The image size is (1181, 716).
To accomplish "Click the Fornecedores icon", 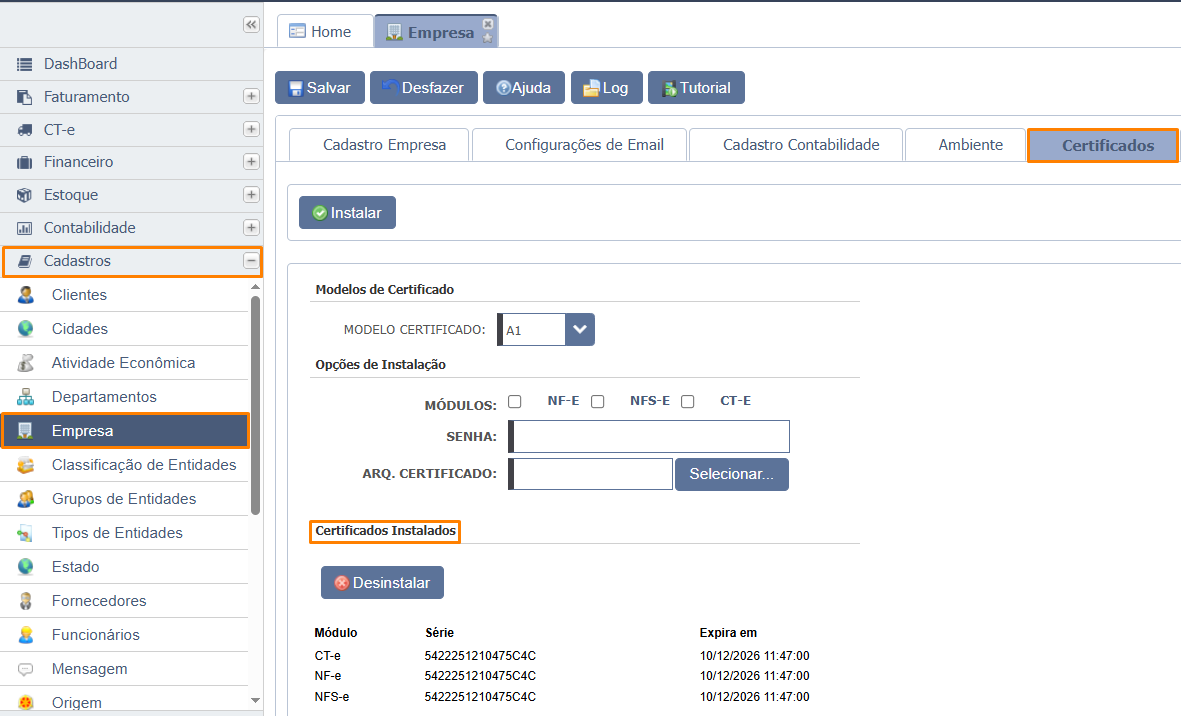I will [26, 601].
